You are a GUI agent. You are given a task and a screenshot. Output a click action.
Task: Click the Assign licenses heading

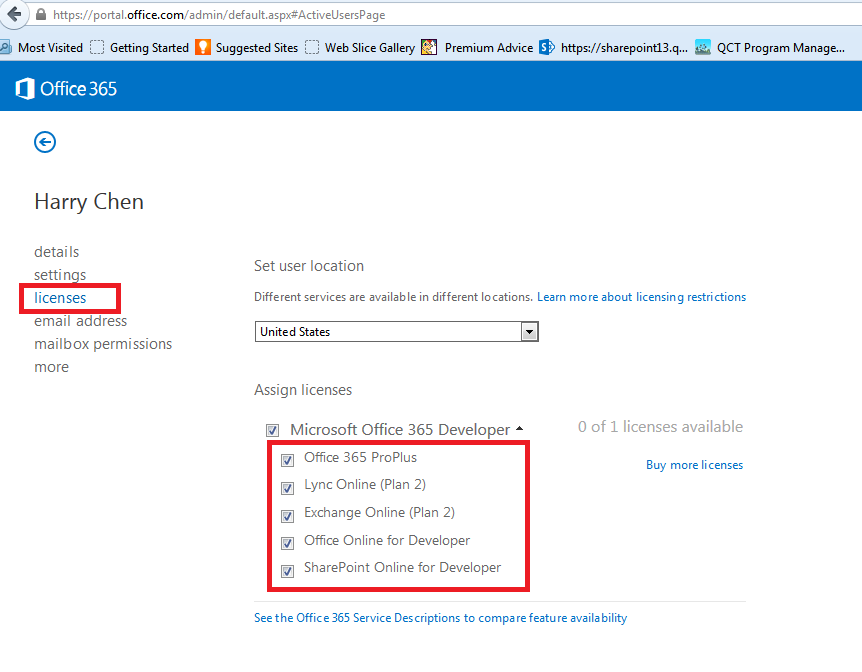303,390
